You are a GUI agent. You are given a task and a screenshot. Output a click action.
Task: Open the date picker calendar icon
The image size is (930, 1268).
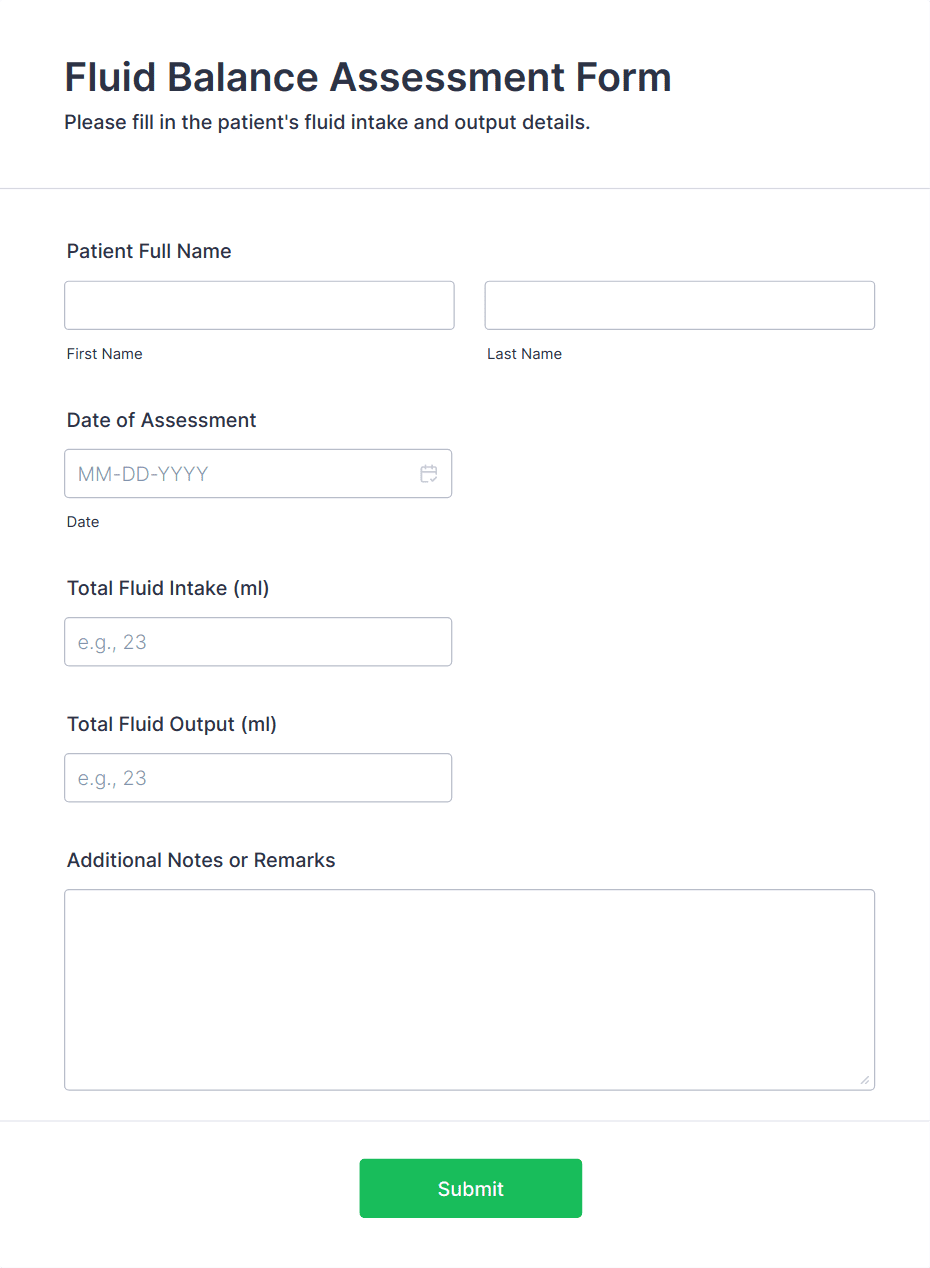429,474
